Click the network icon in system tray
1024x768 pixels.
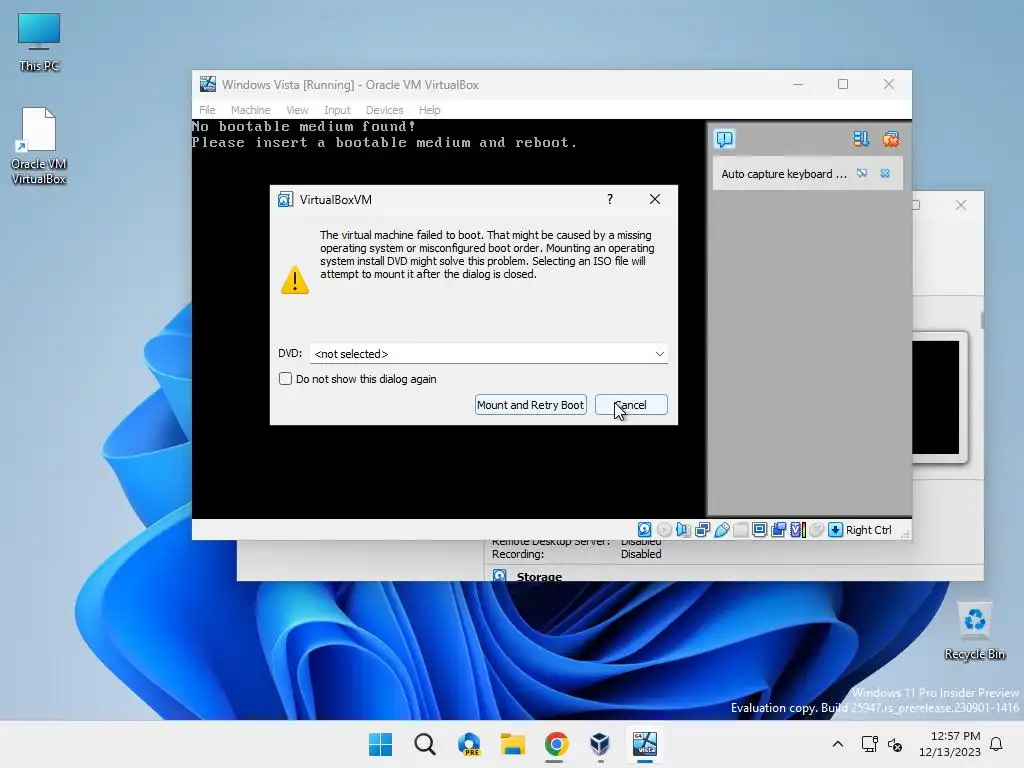pos(869,744)
